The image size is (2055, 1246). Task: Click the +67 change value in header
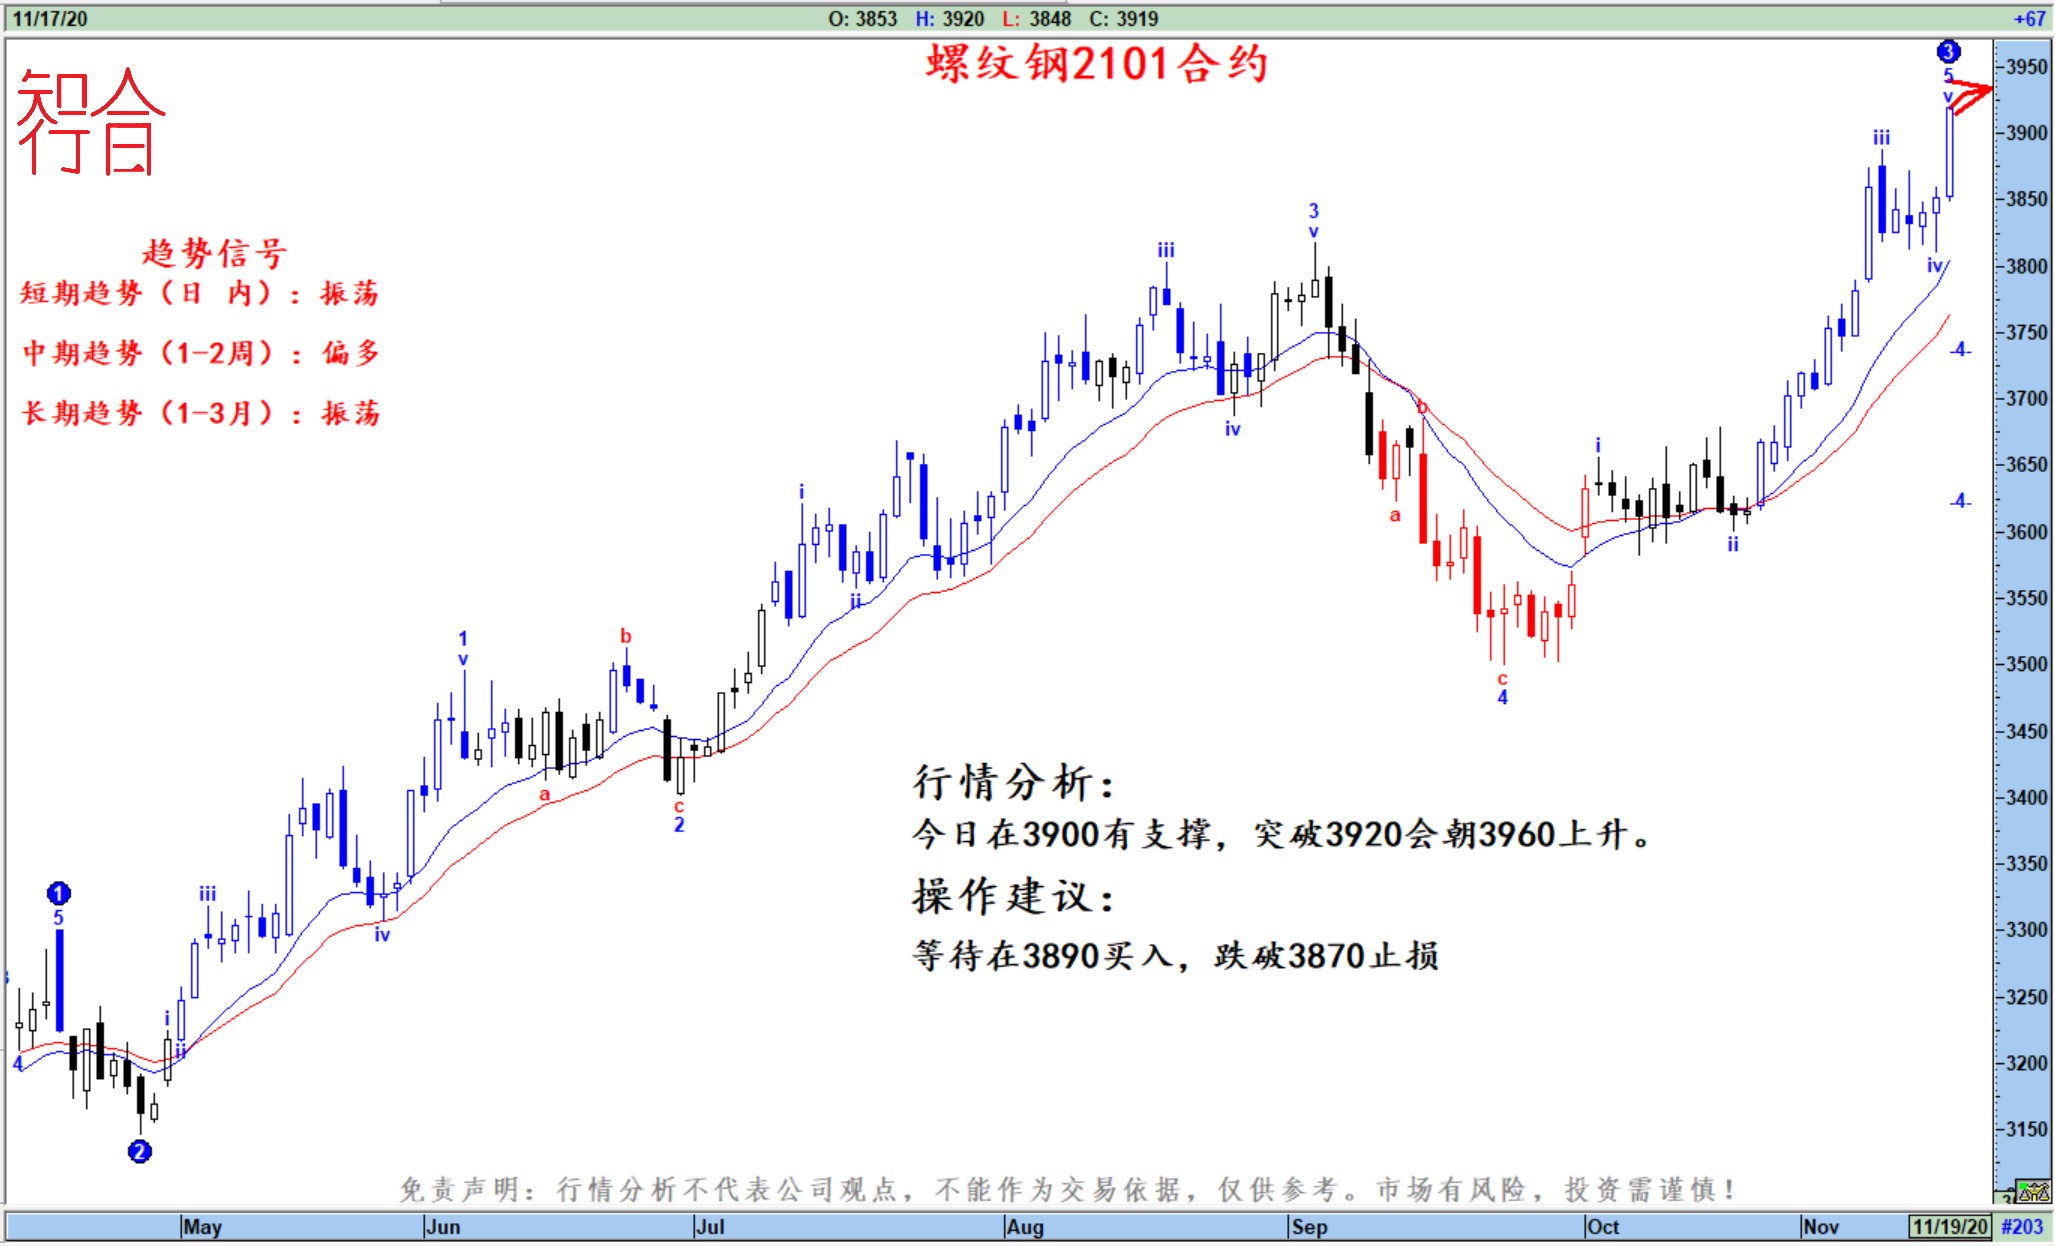pos(2029,19)
